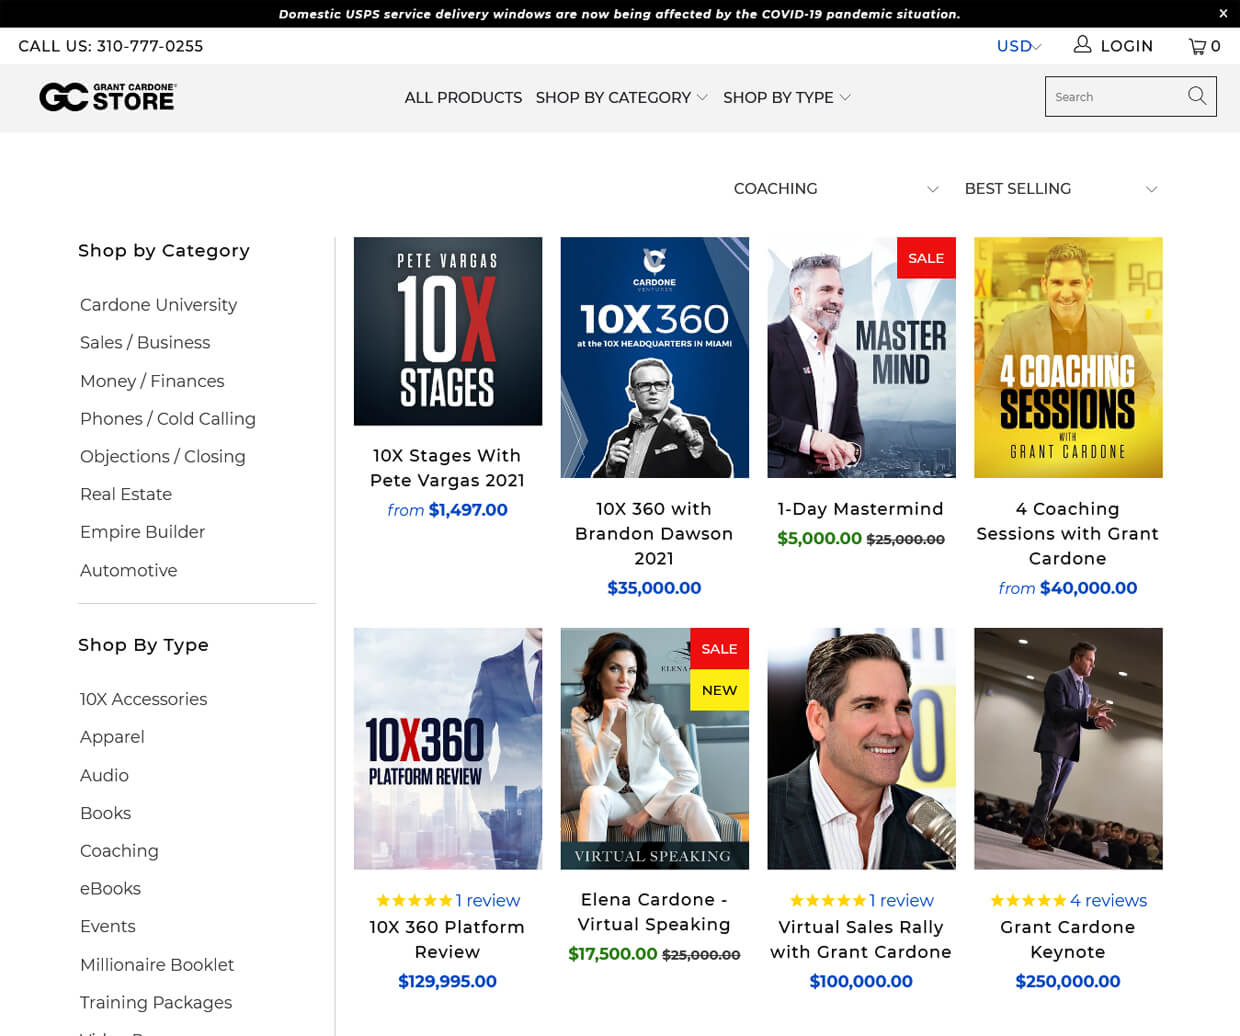Select Cardone University category
1240x1036 pixels.
click(158, 305)
